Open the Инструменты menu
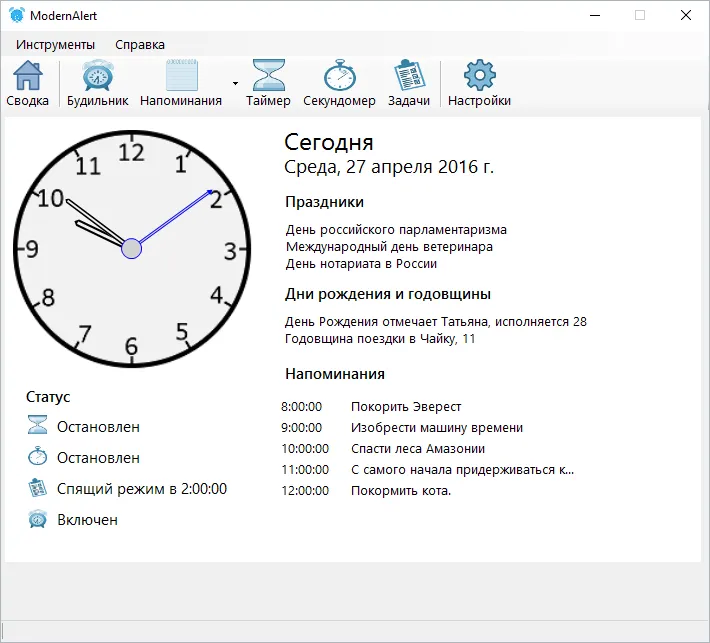The width and height of the screenshot is (710, 643). tap(55, 44)
